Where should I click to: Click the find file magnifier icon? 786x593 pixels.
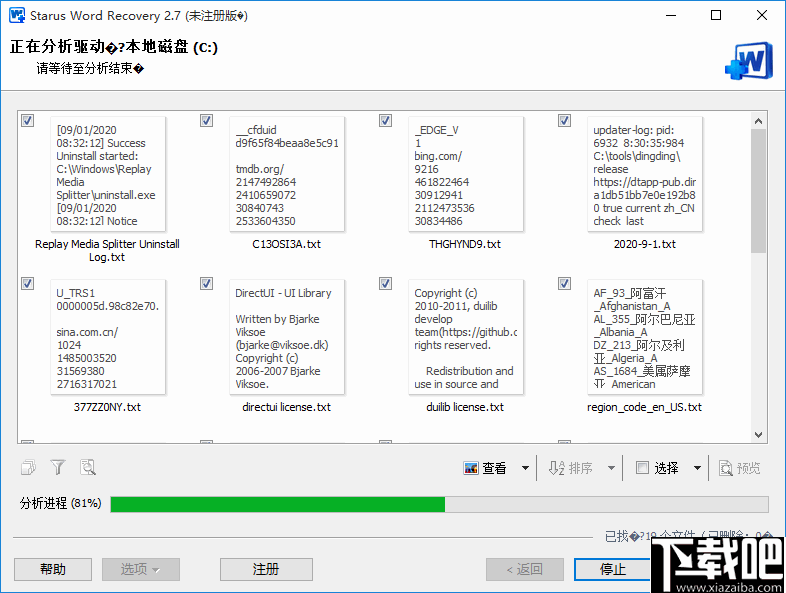point(88,468)
